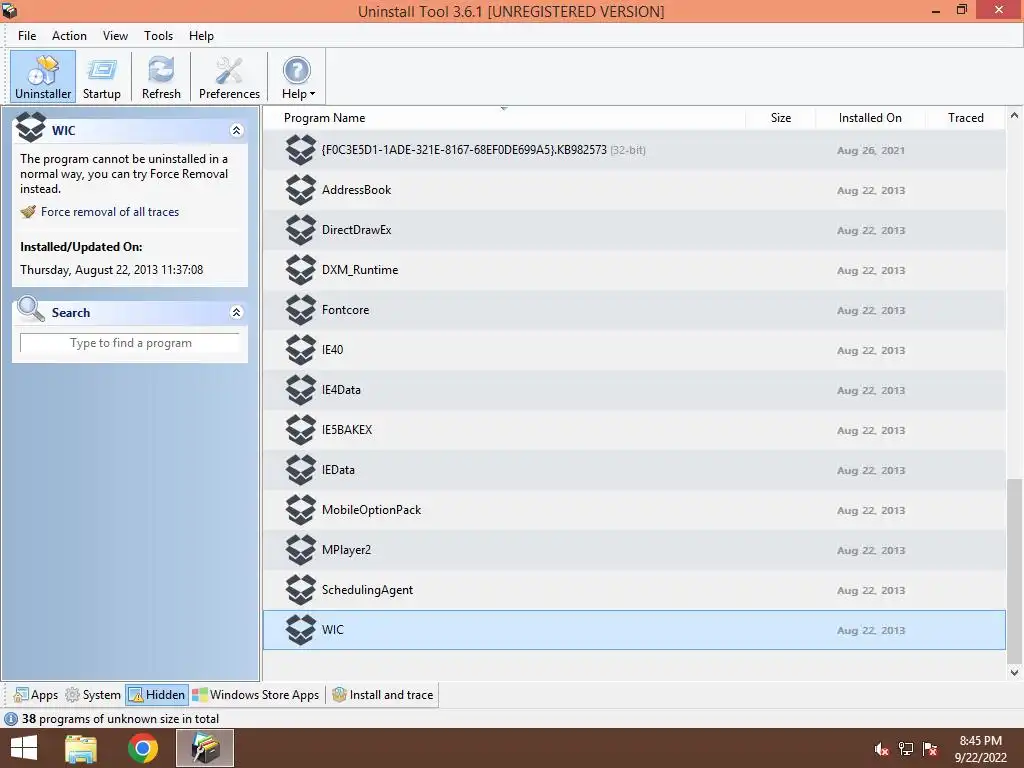This screenshot has width=1024, height=768.
Task: Click the MPlayer2 program icon
Action: pyautogui.click(x=301, y=550)
